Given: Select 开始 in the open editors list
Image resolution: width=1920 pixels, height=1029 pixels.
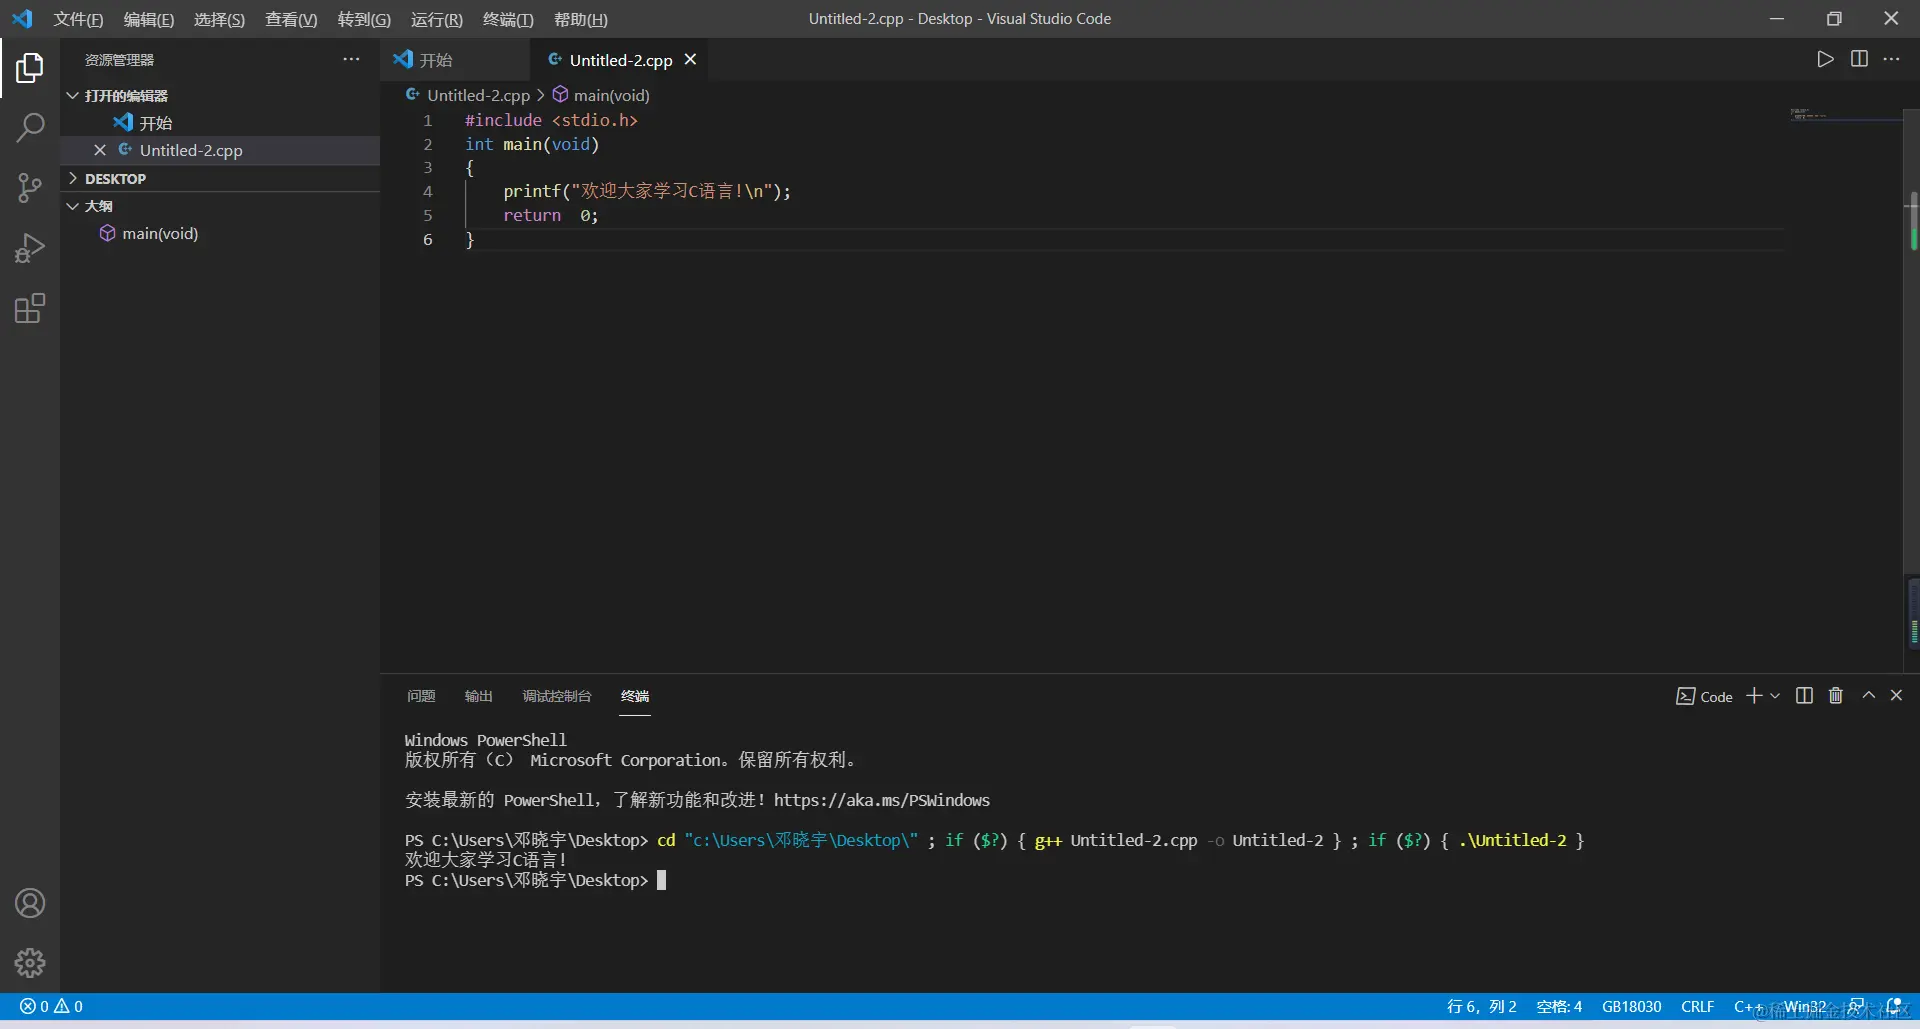Looking at the screenshot, I should click(x=220, y=123).
